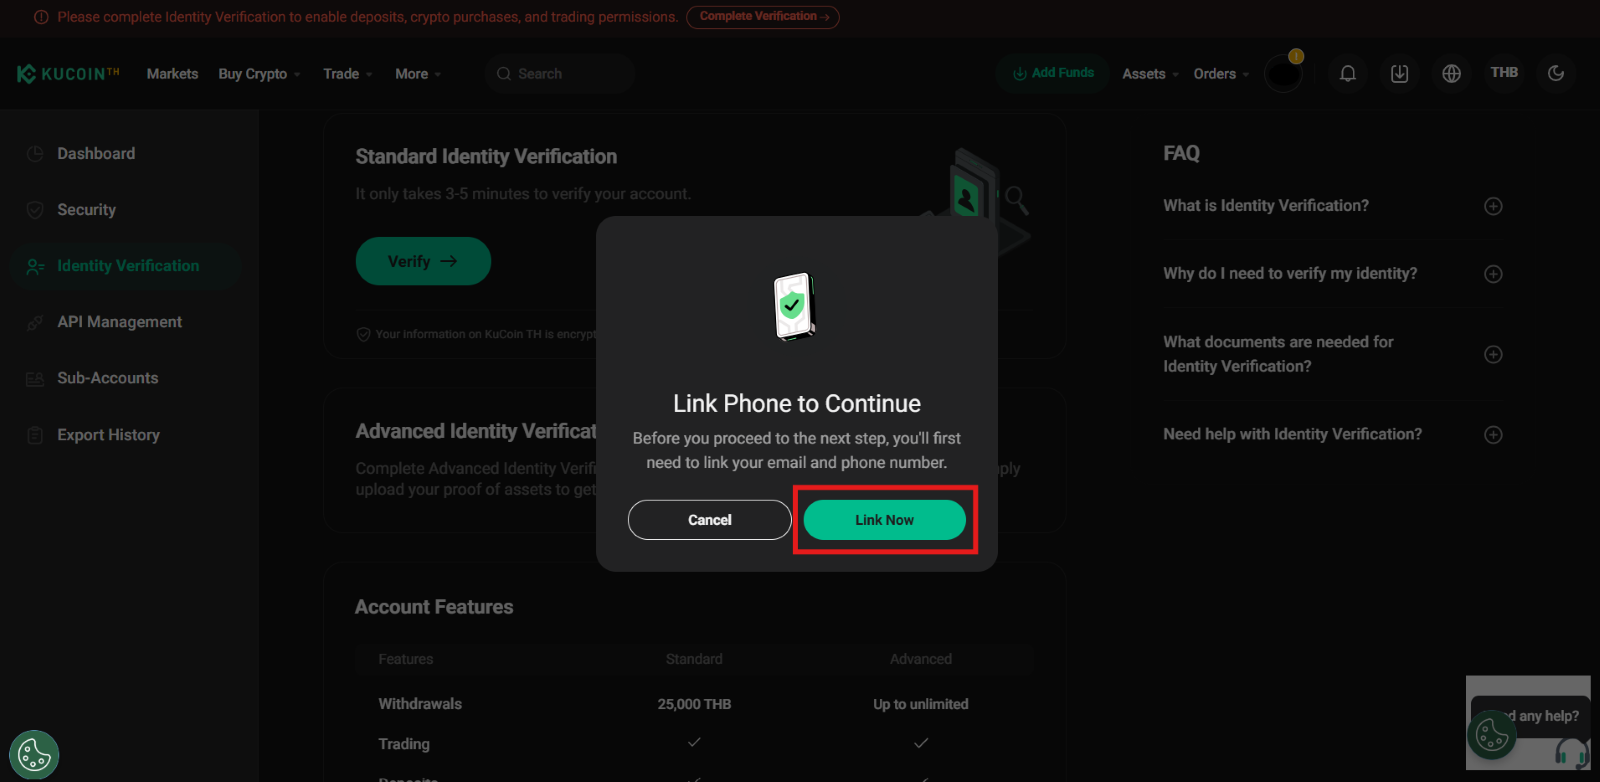This screenshot has height=782, width=1600.
Task: Switch currency display from THB
Action: [1504, 72]
